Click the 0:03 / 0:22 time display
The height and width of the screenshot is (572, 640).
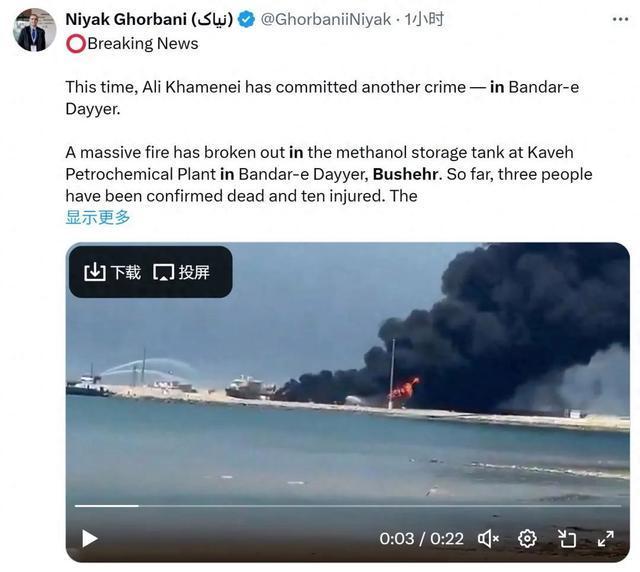(x=421, y=539)
